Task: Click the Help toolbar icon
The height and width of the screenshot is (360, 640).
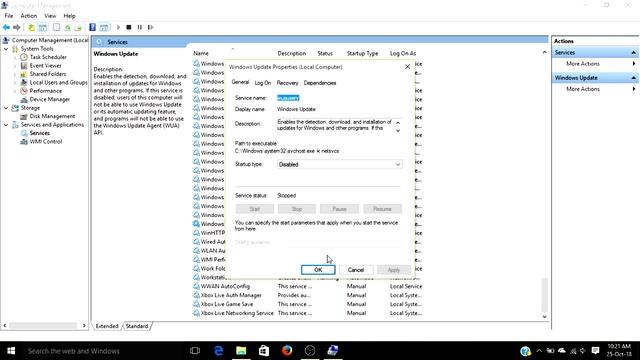Action: click(x=92, y=27)
